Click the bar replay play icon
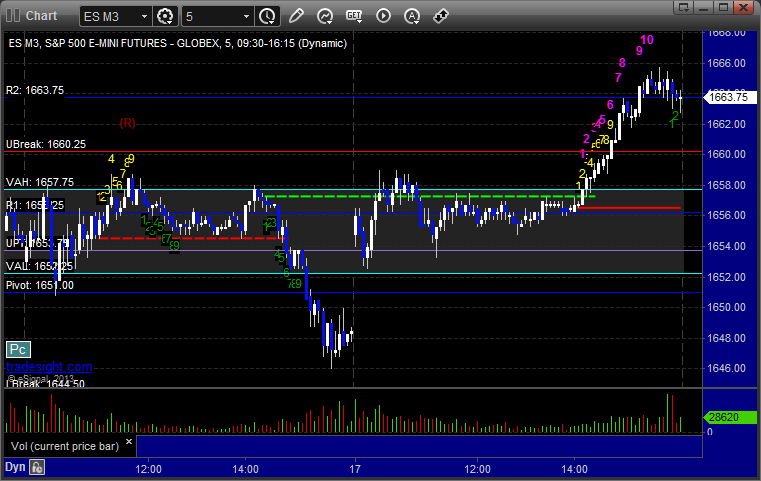The width and height of the screenshot is (761, 481). (x=383, y=16)
